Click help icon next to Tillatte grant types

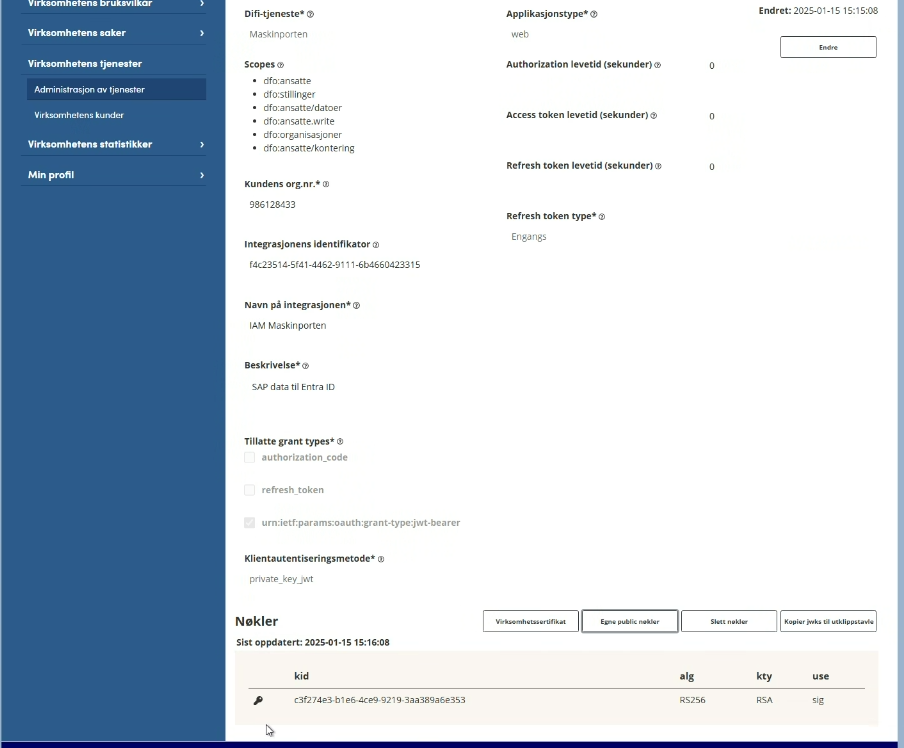tap(340, 441)
